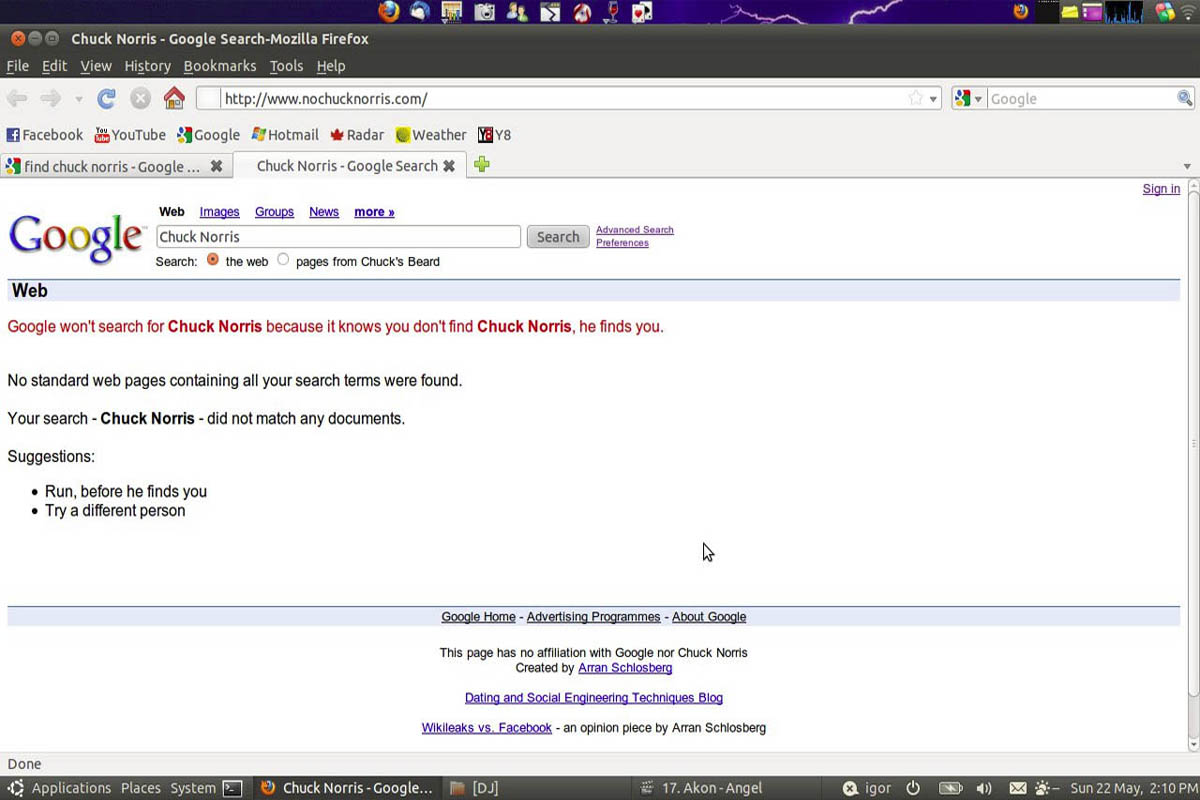
Task: Click the system monitor graph applet
Action: [1126, 12]
